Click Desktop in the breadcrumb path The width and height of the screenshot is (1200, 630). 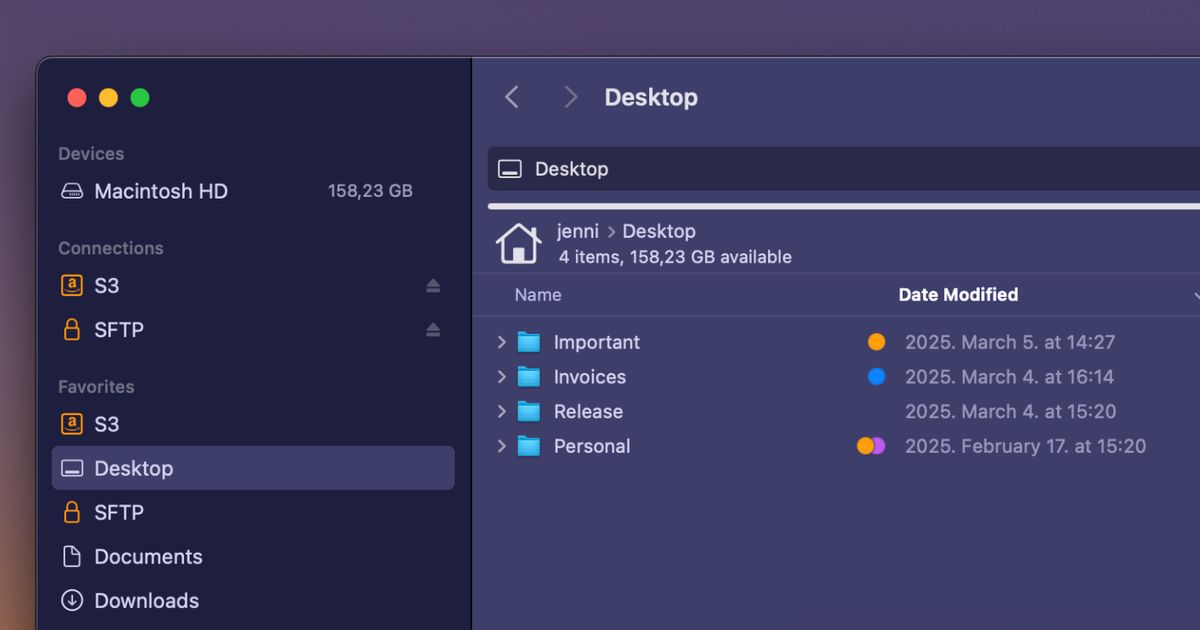point(659,231)
